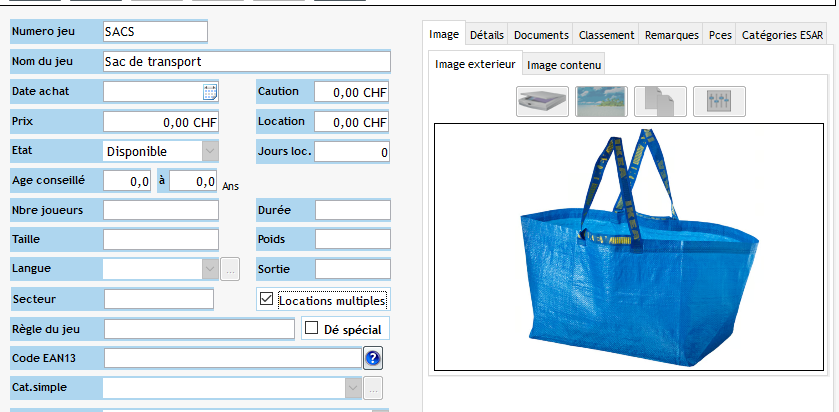The width and height of the screenshot is (839, 412).
Task: Open the Classement tab
Action: click(607, 35)
